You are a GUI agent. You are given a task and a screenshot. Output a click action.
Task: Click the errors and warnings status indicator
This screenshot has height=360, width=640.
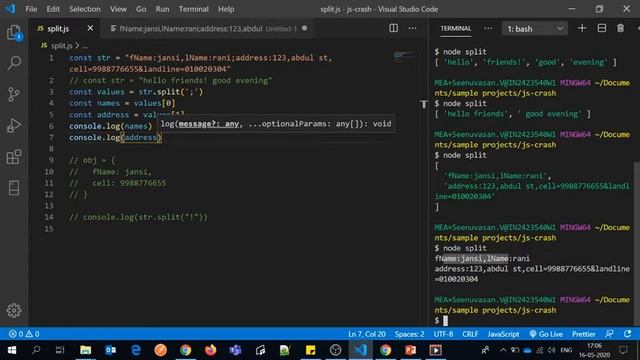click(24, 334)
